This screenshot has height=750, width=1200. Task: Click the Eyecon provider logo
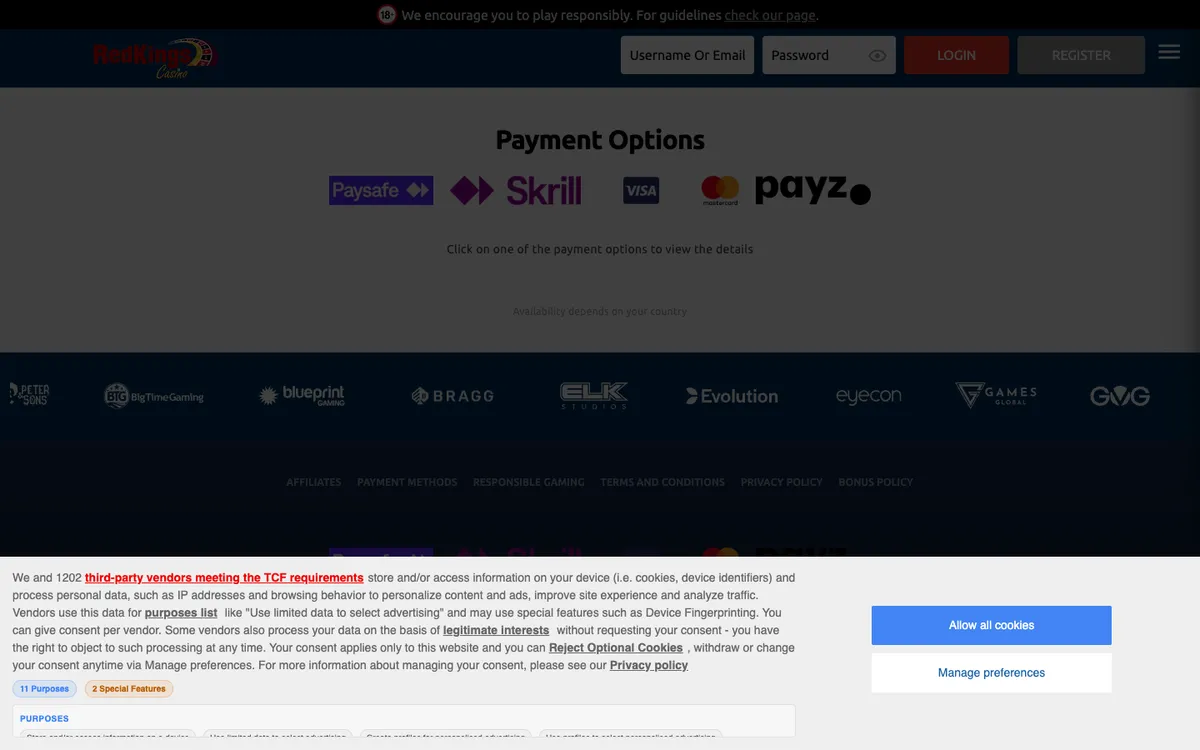coord(869,396)
